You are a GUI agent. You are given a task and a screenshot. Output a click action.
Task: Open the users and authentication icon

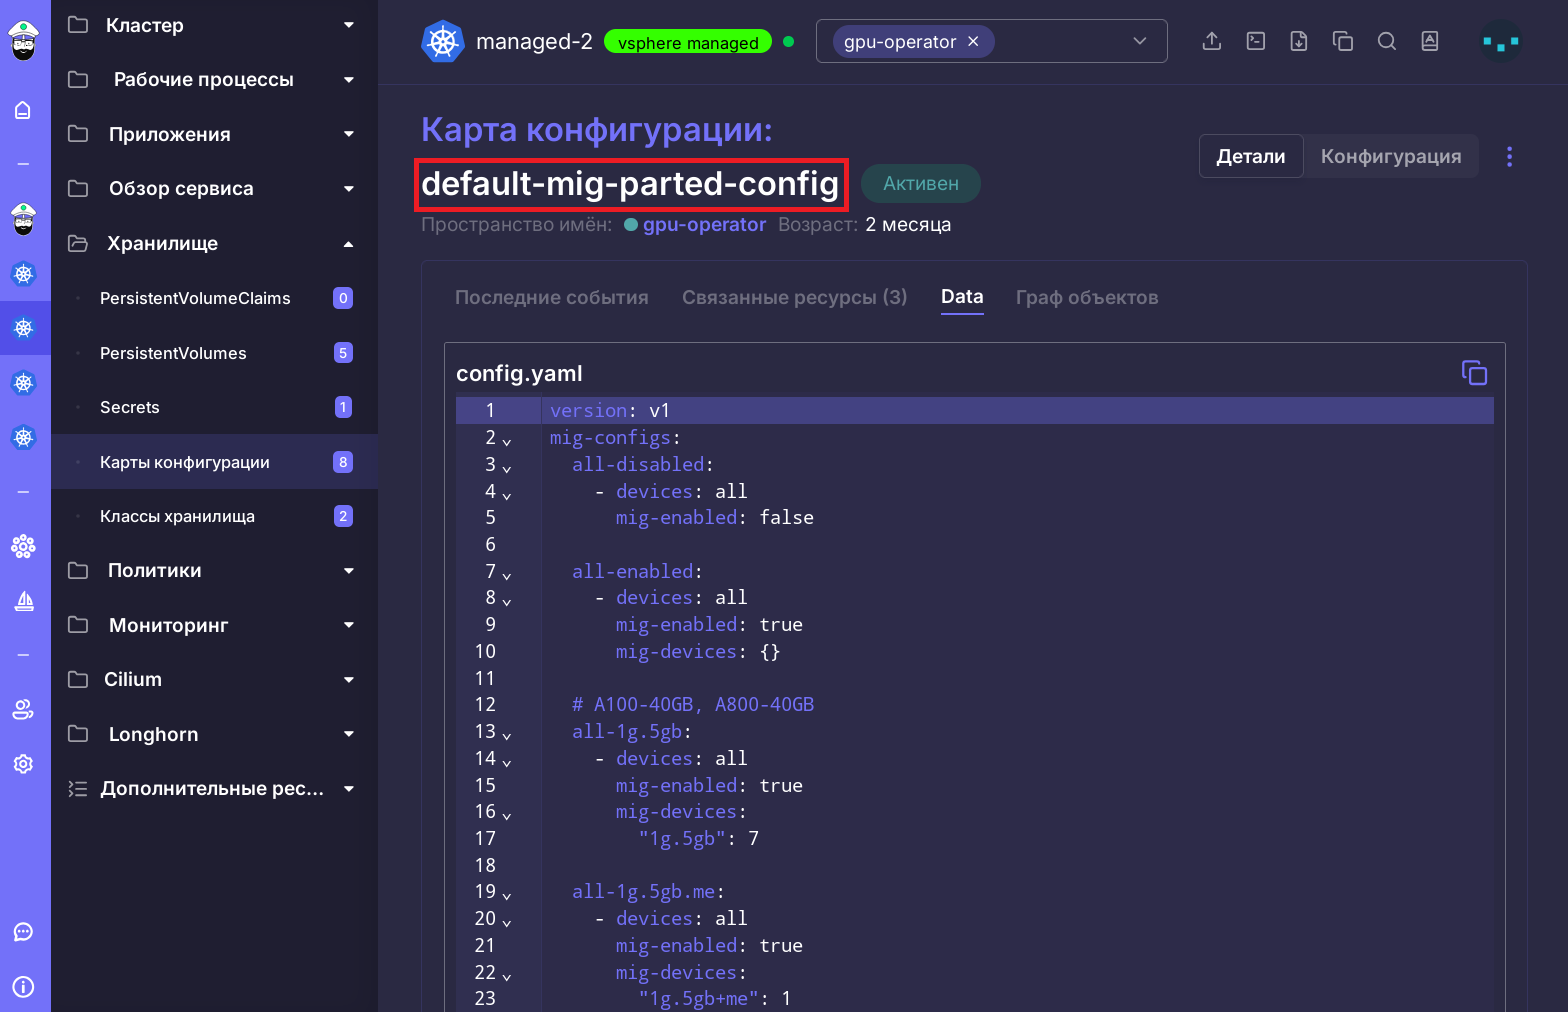[23, 709]
